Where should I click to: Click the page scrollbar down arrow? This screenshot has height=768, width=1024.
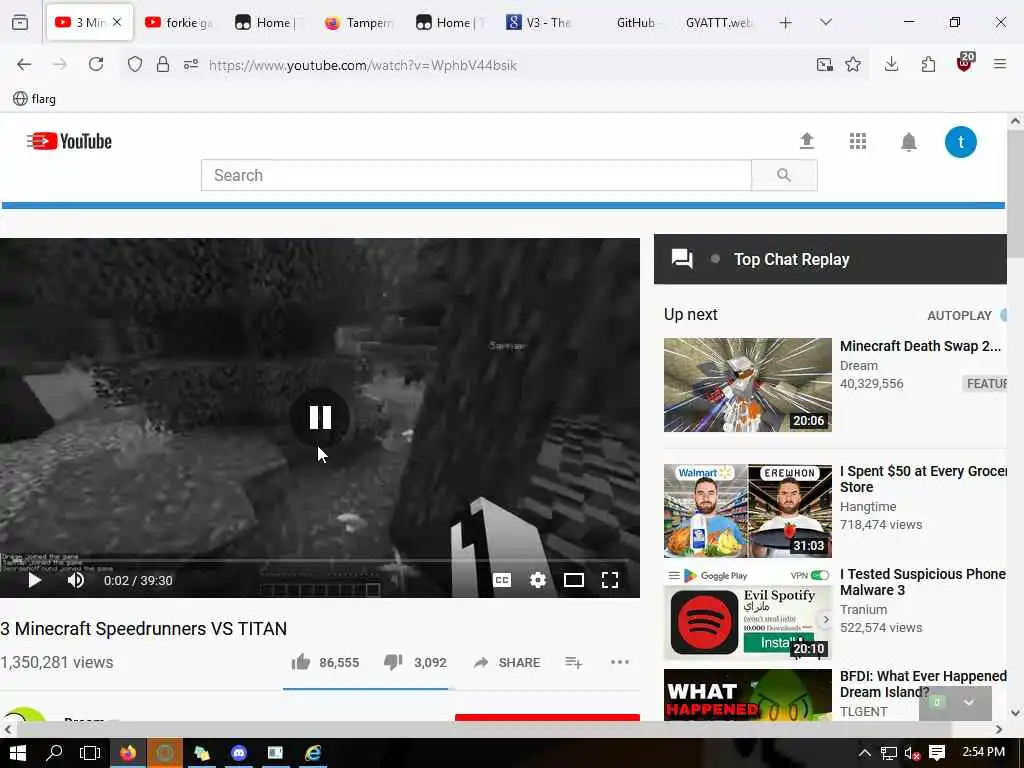pyautogui.click(x=1015, y=713)
